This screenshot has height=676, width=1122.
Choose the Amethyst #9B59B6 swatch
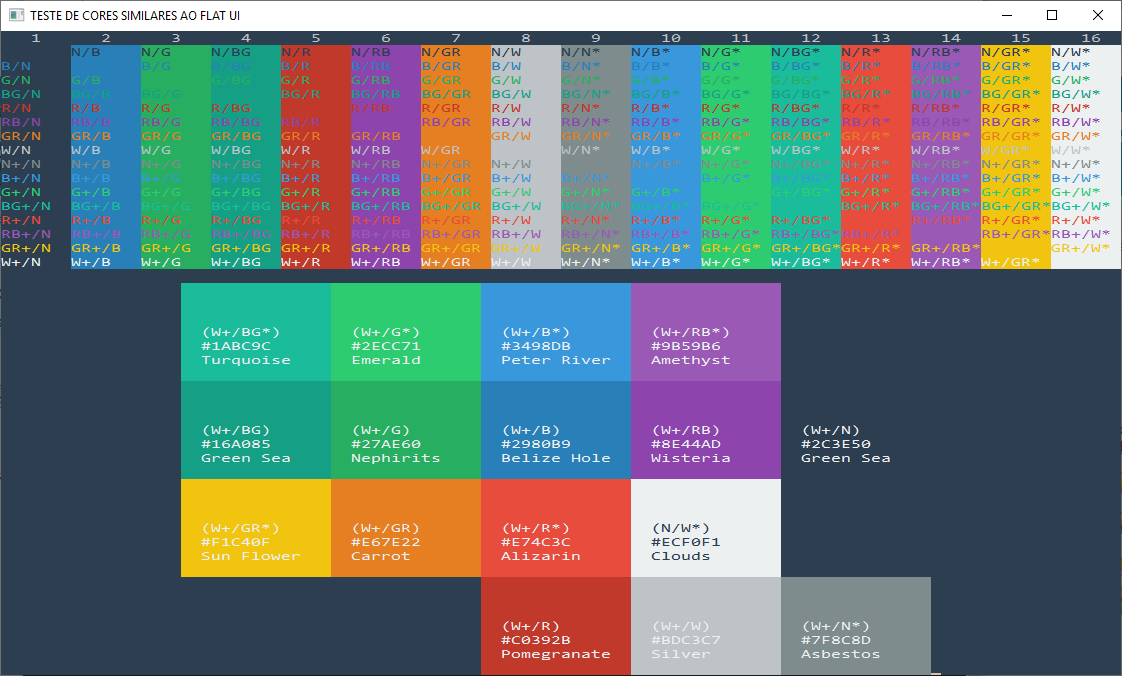(706, 332)
